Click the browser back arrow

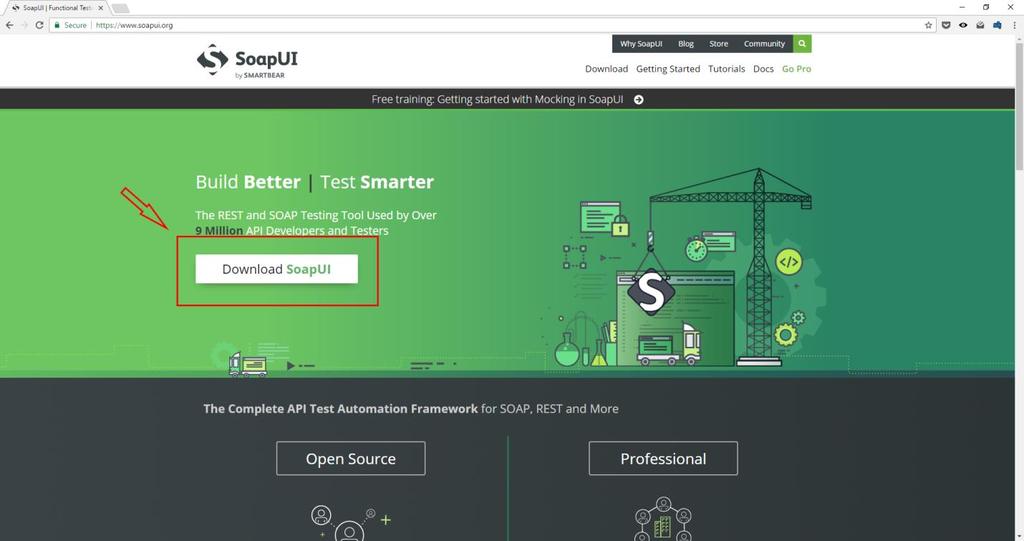[x=9, y=25]
